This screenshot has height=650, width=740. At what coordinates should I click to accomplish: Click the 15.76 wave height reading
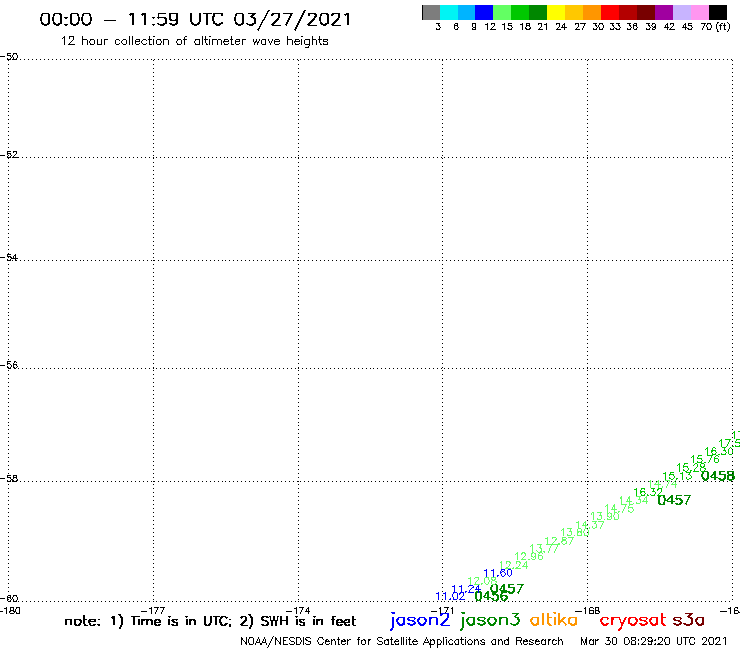pyautogui.click(x=705, y=459)
